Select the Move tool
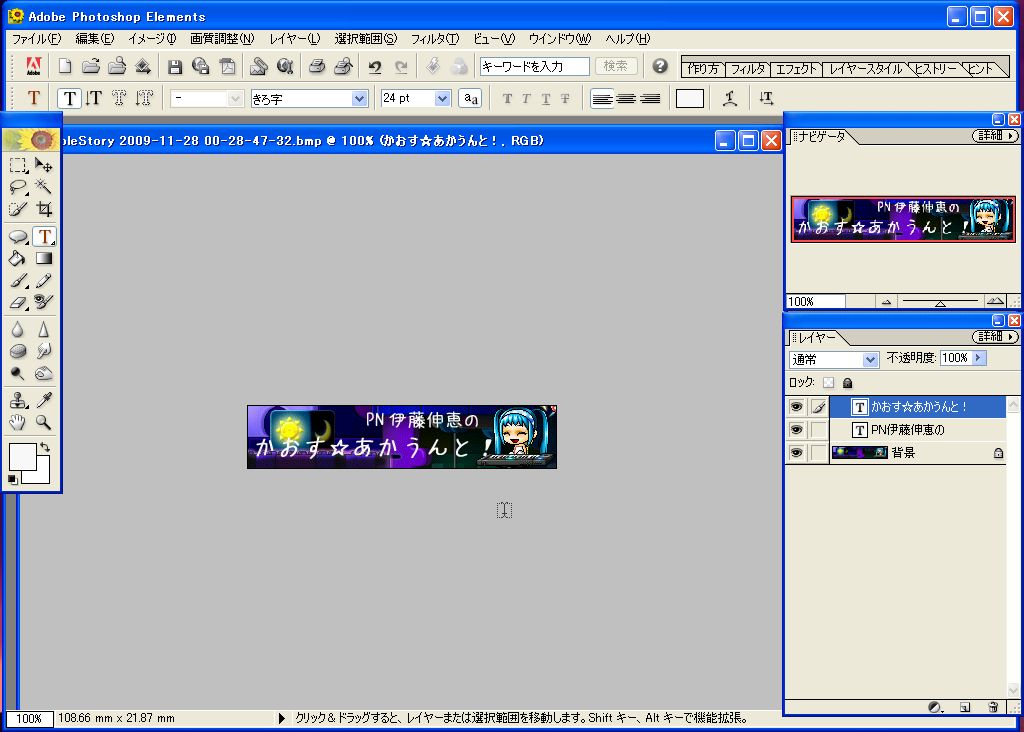This screenshot has height=732, width=1024. click(x=44, y=165)
